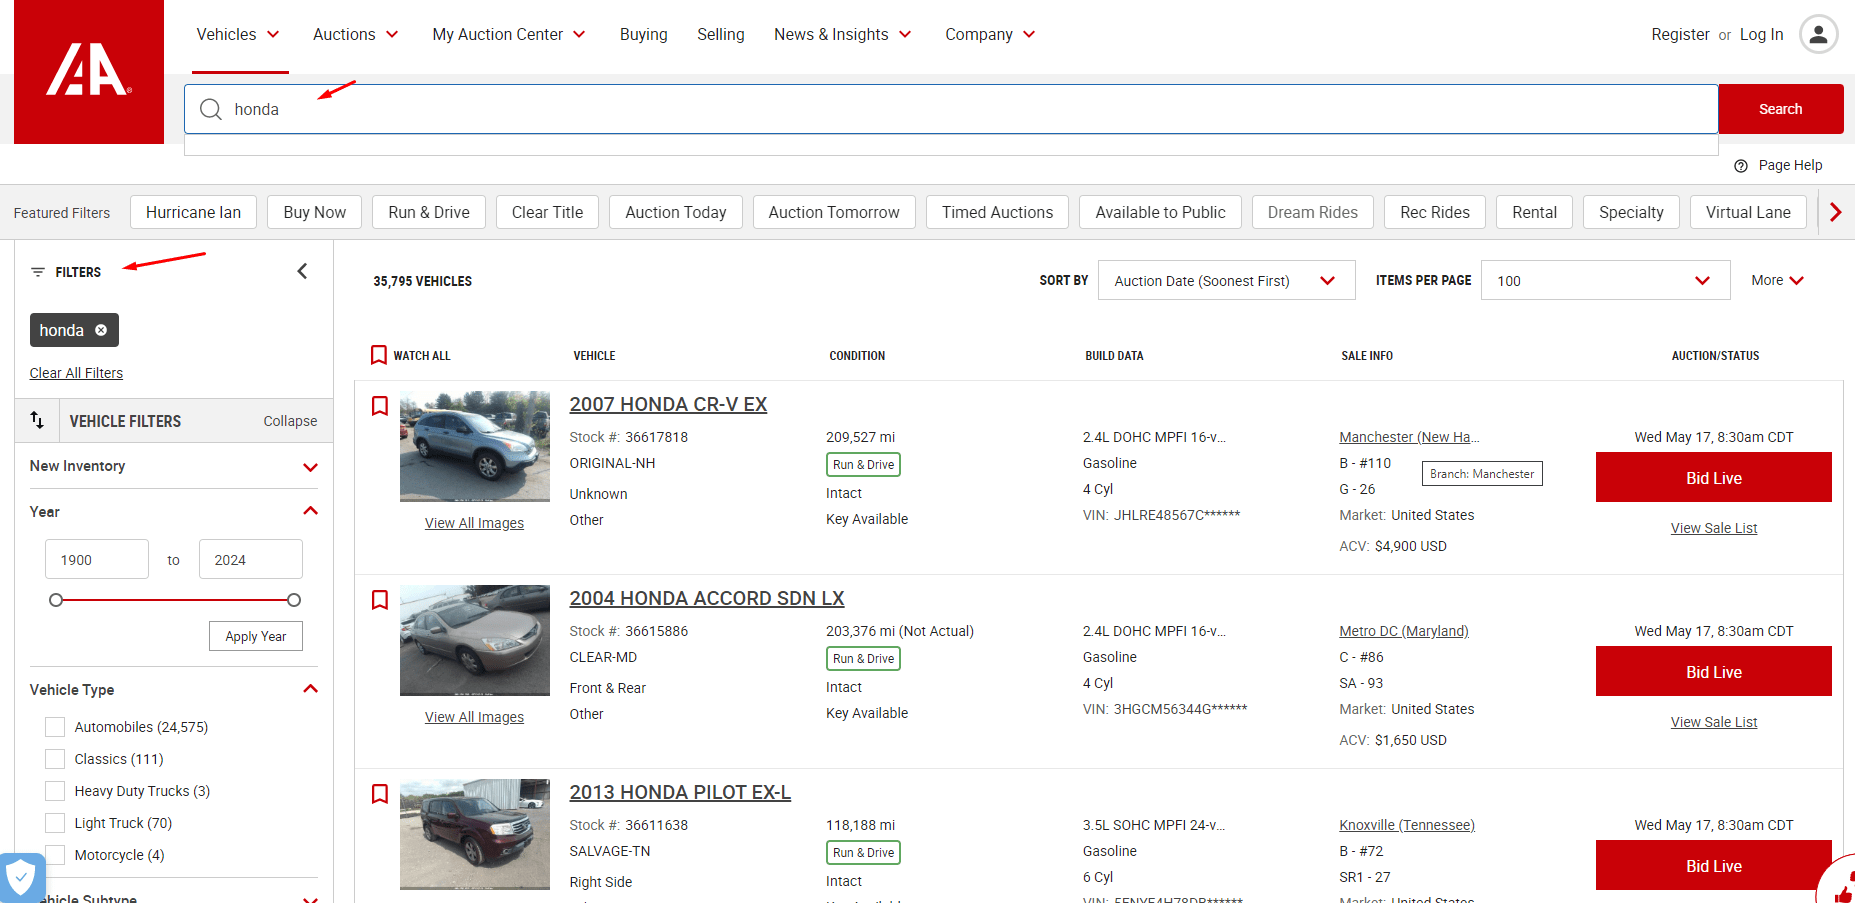Bookmark the 2004 Honda Accord listing
Screen dimensions: 1855x903
pos(380,600)
